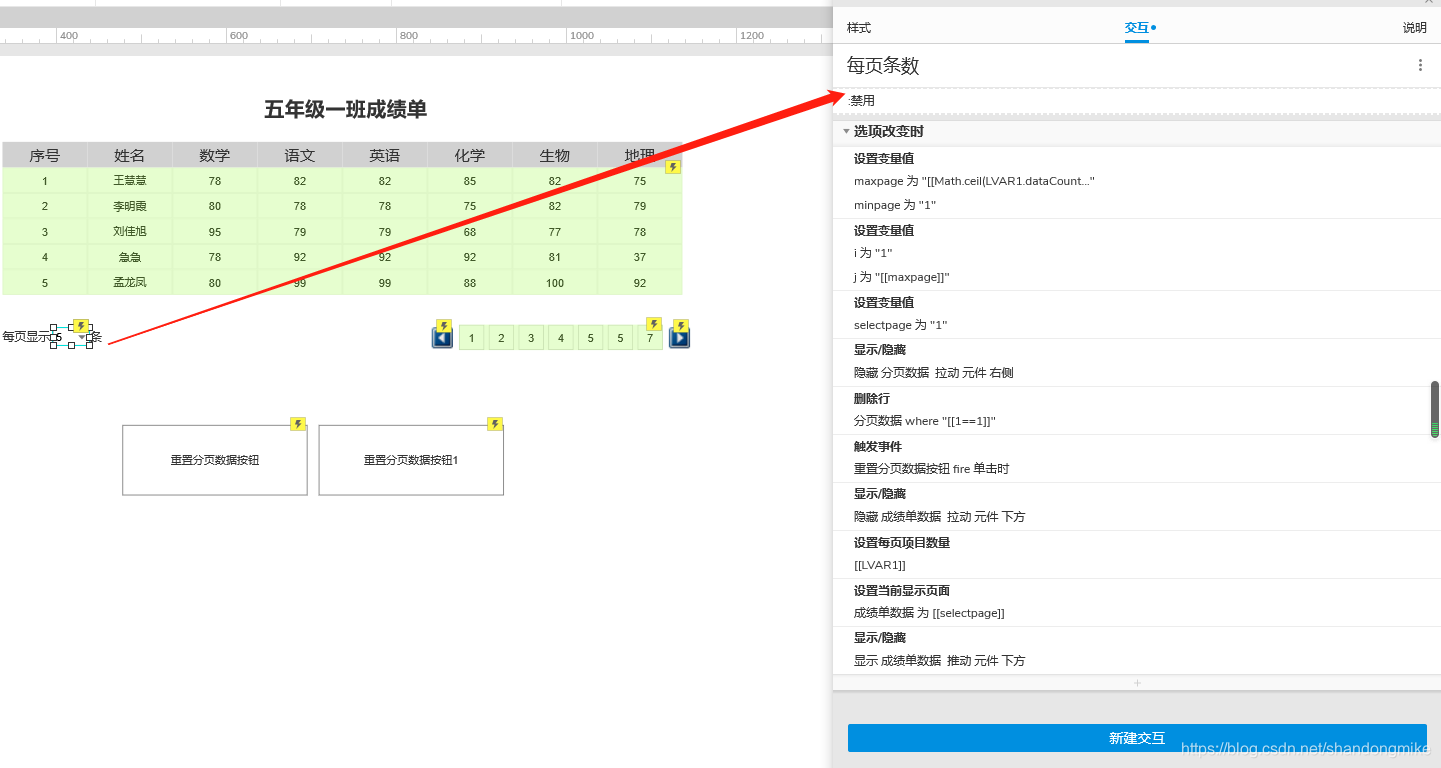Click the 语文 column header
The image size is (1441, 768).
coord(300,155)
